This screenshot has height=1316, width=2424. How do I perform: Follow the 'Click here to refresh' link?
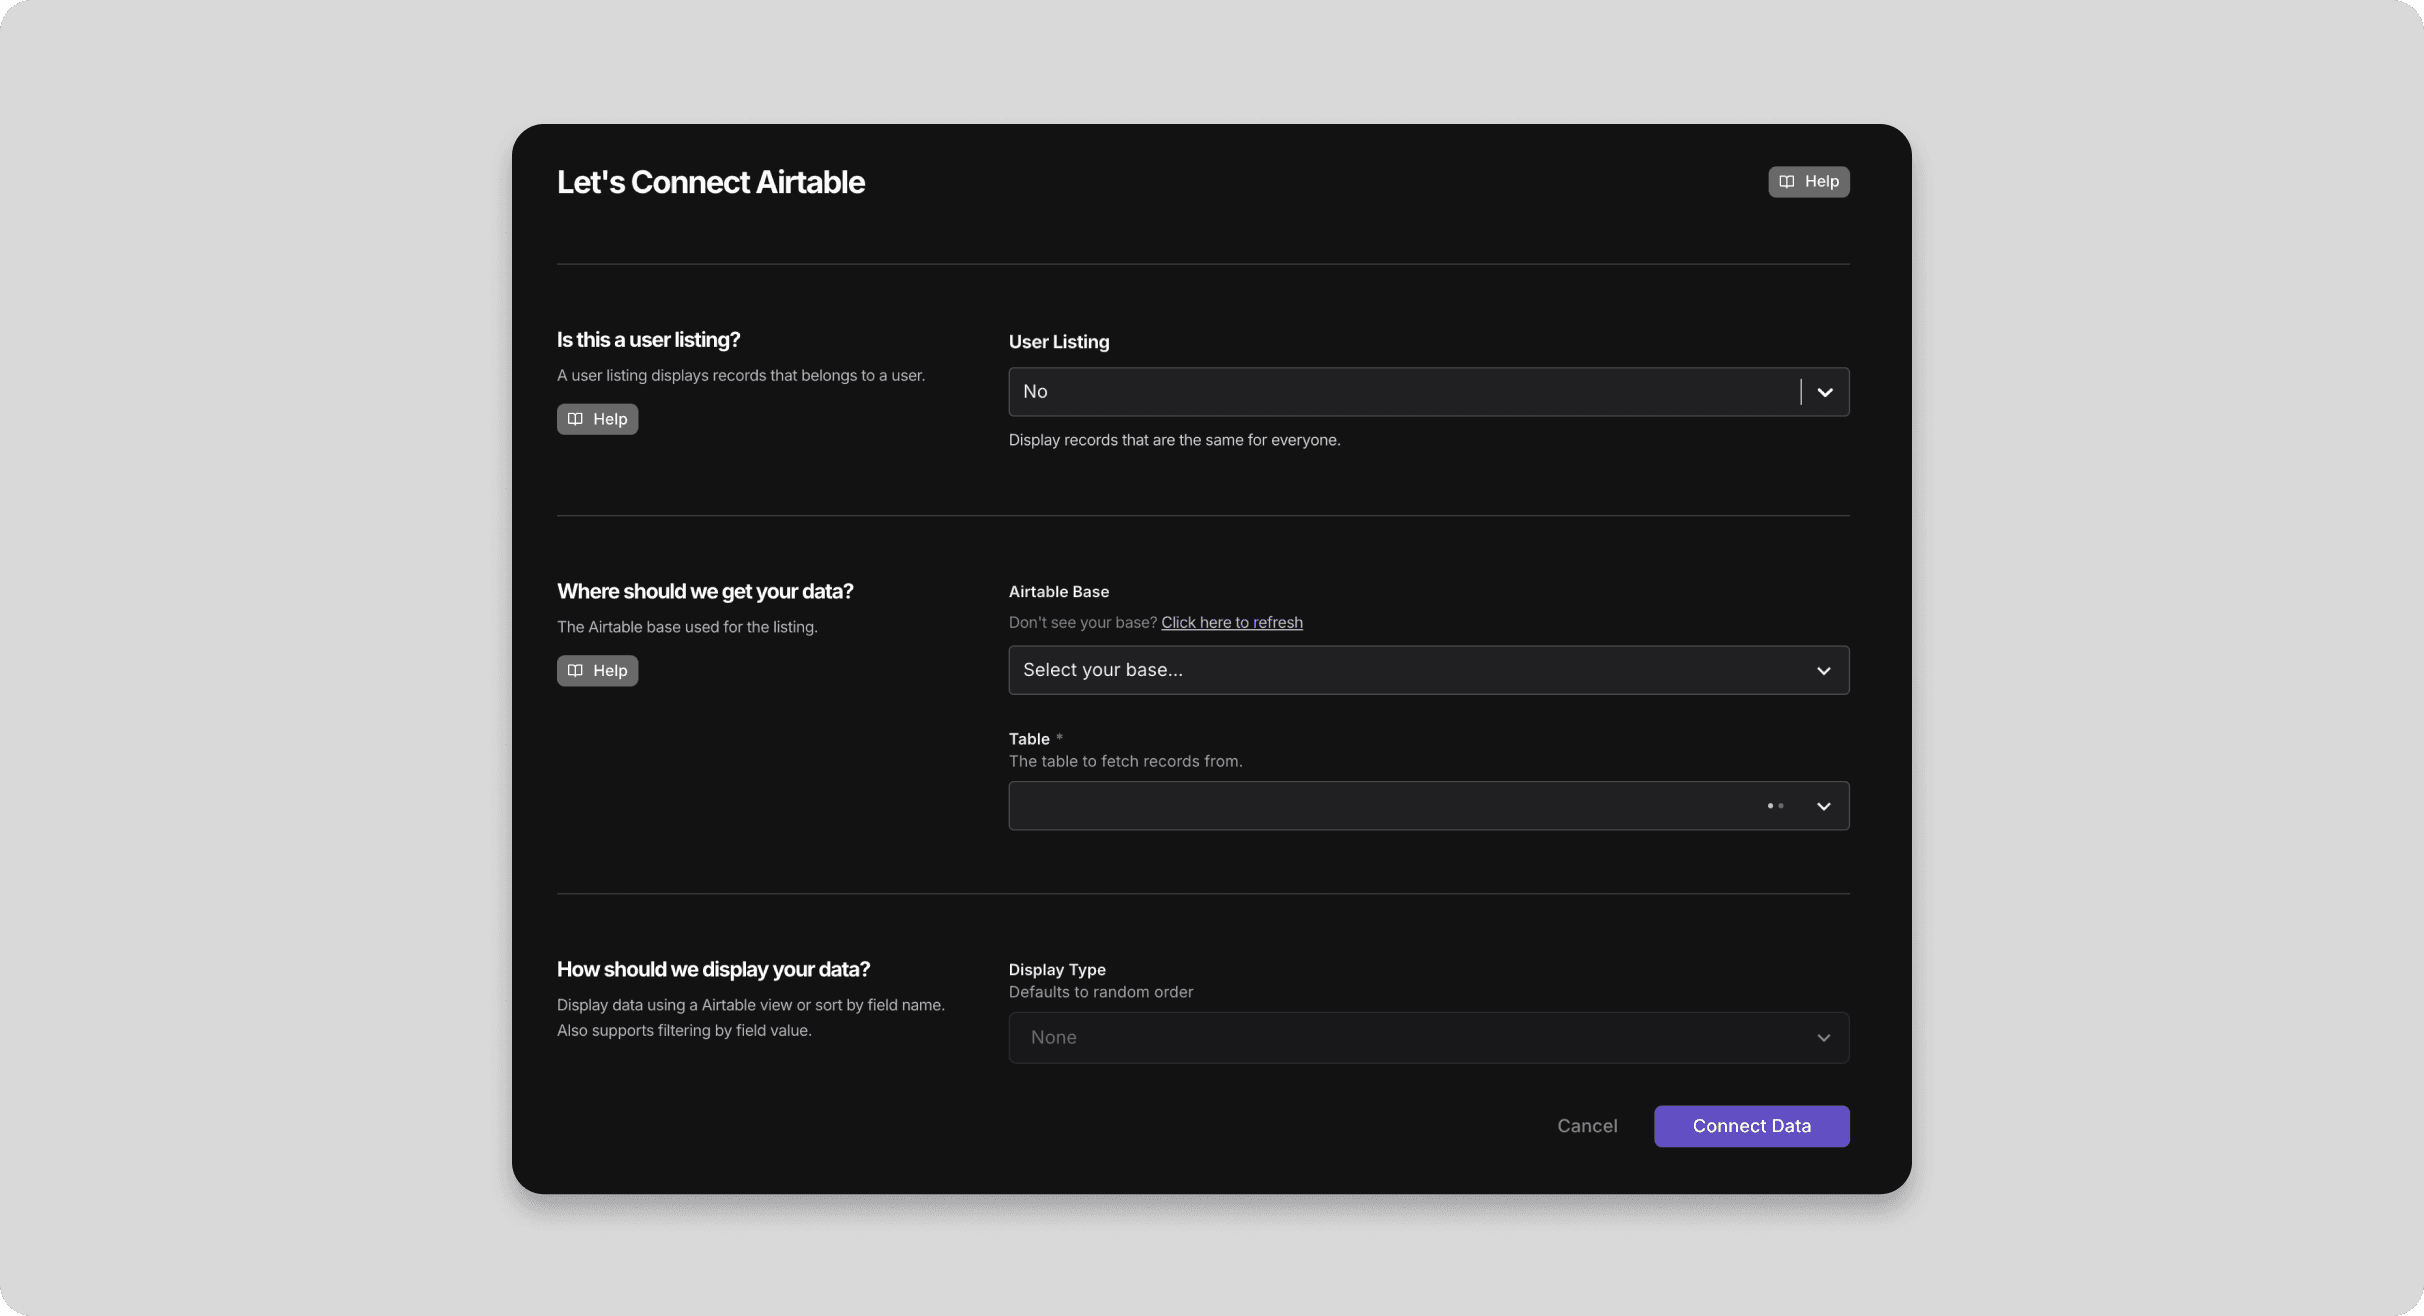point(1232,622)
